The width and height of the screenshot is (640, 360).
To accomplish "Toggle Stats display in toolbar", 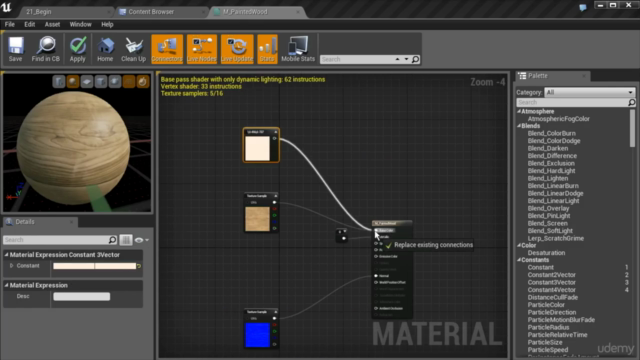I will point(267,49).
